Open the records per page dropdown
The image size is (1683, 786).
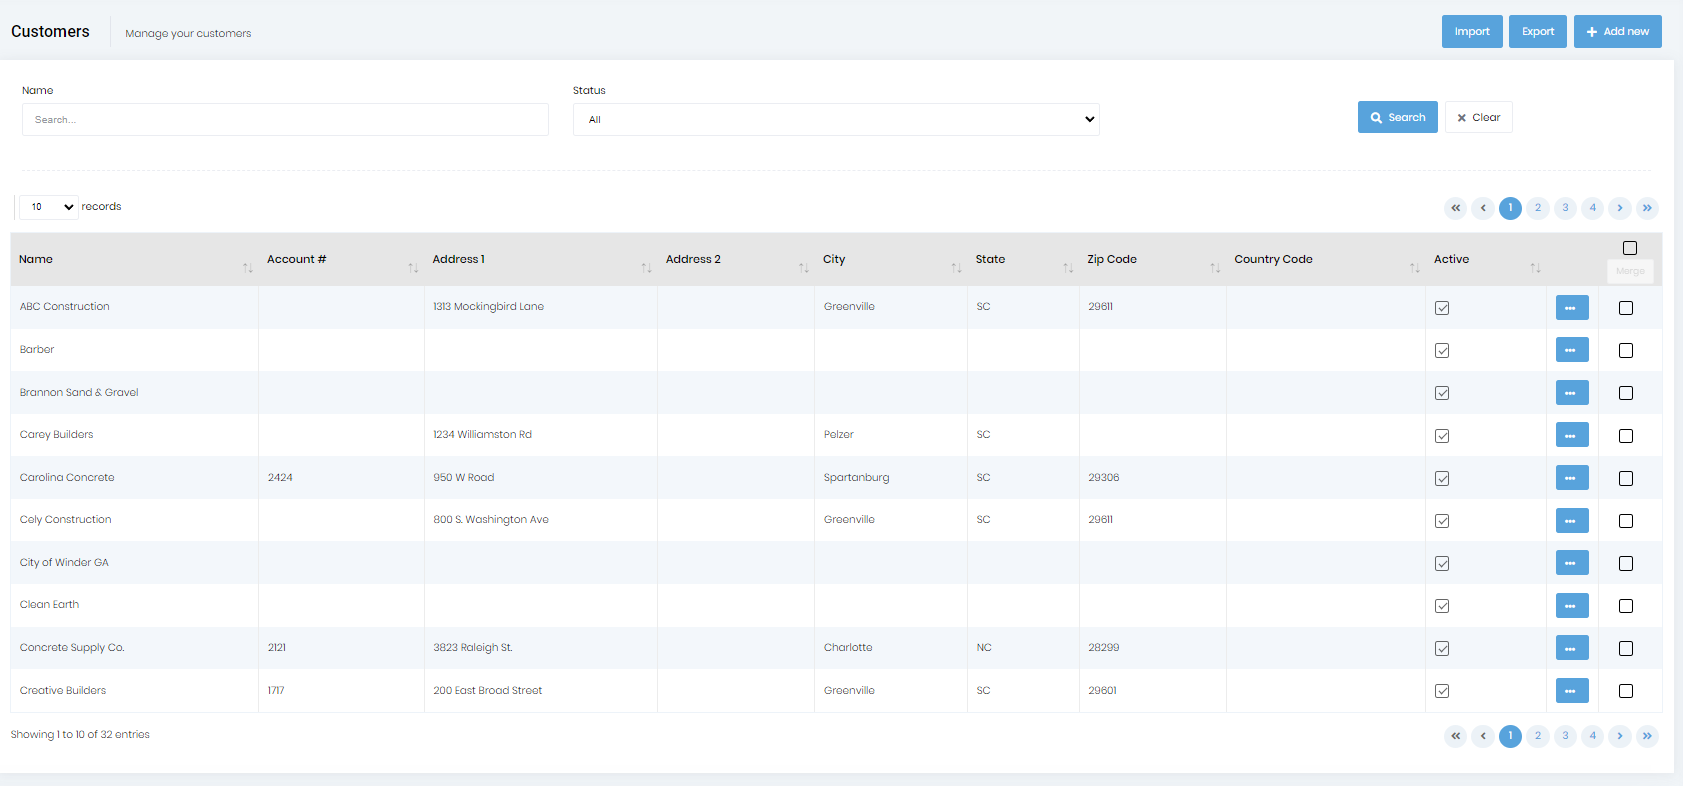click(x=49, y=207)
